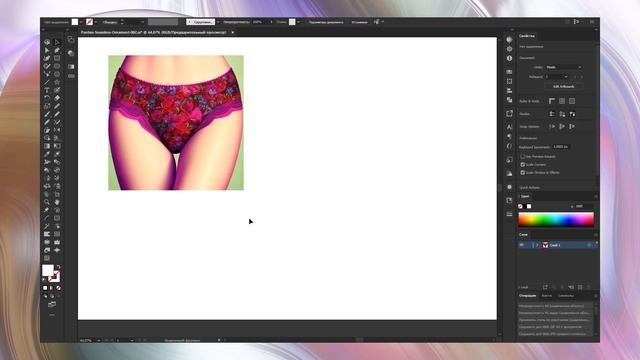Toggle the second Snap Options button

pos(562,127)
